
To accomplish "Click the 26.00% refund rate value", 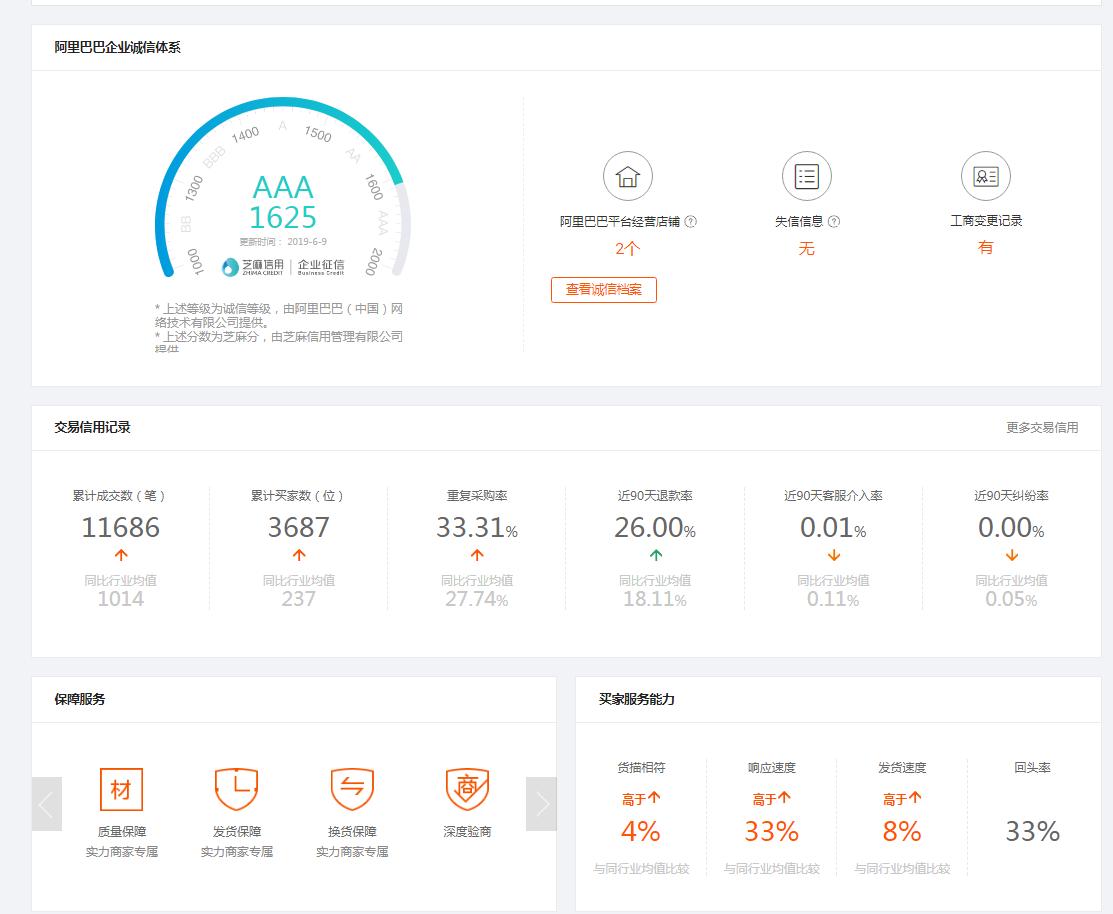I will coord(655,527).
